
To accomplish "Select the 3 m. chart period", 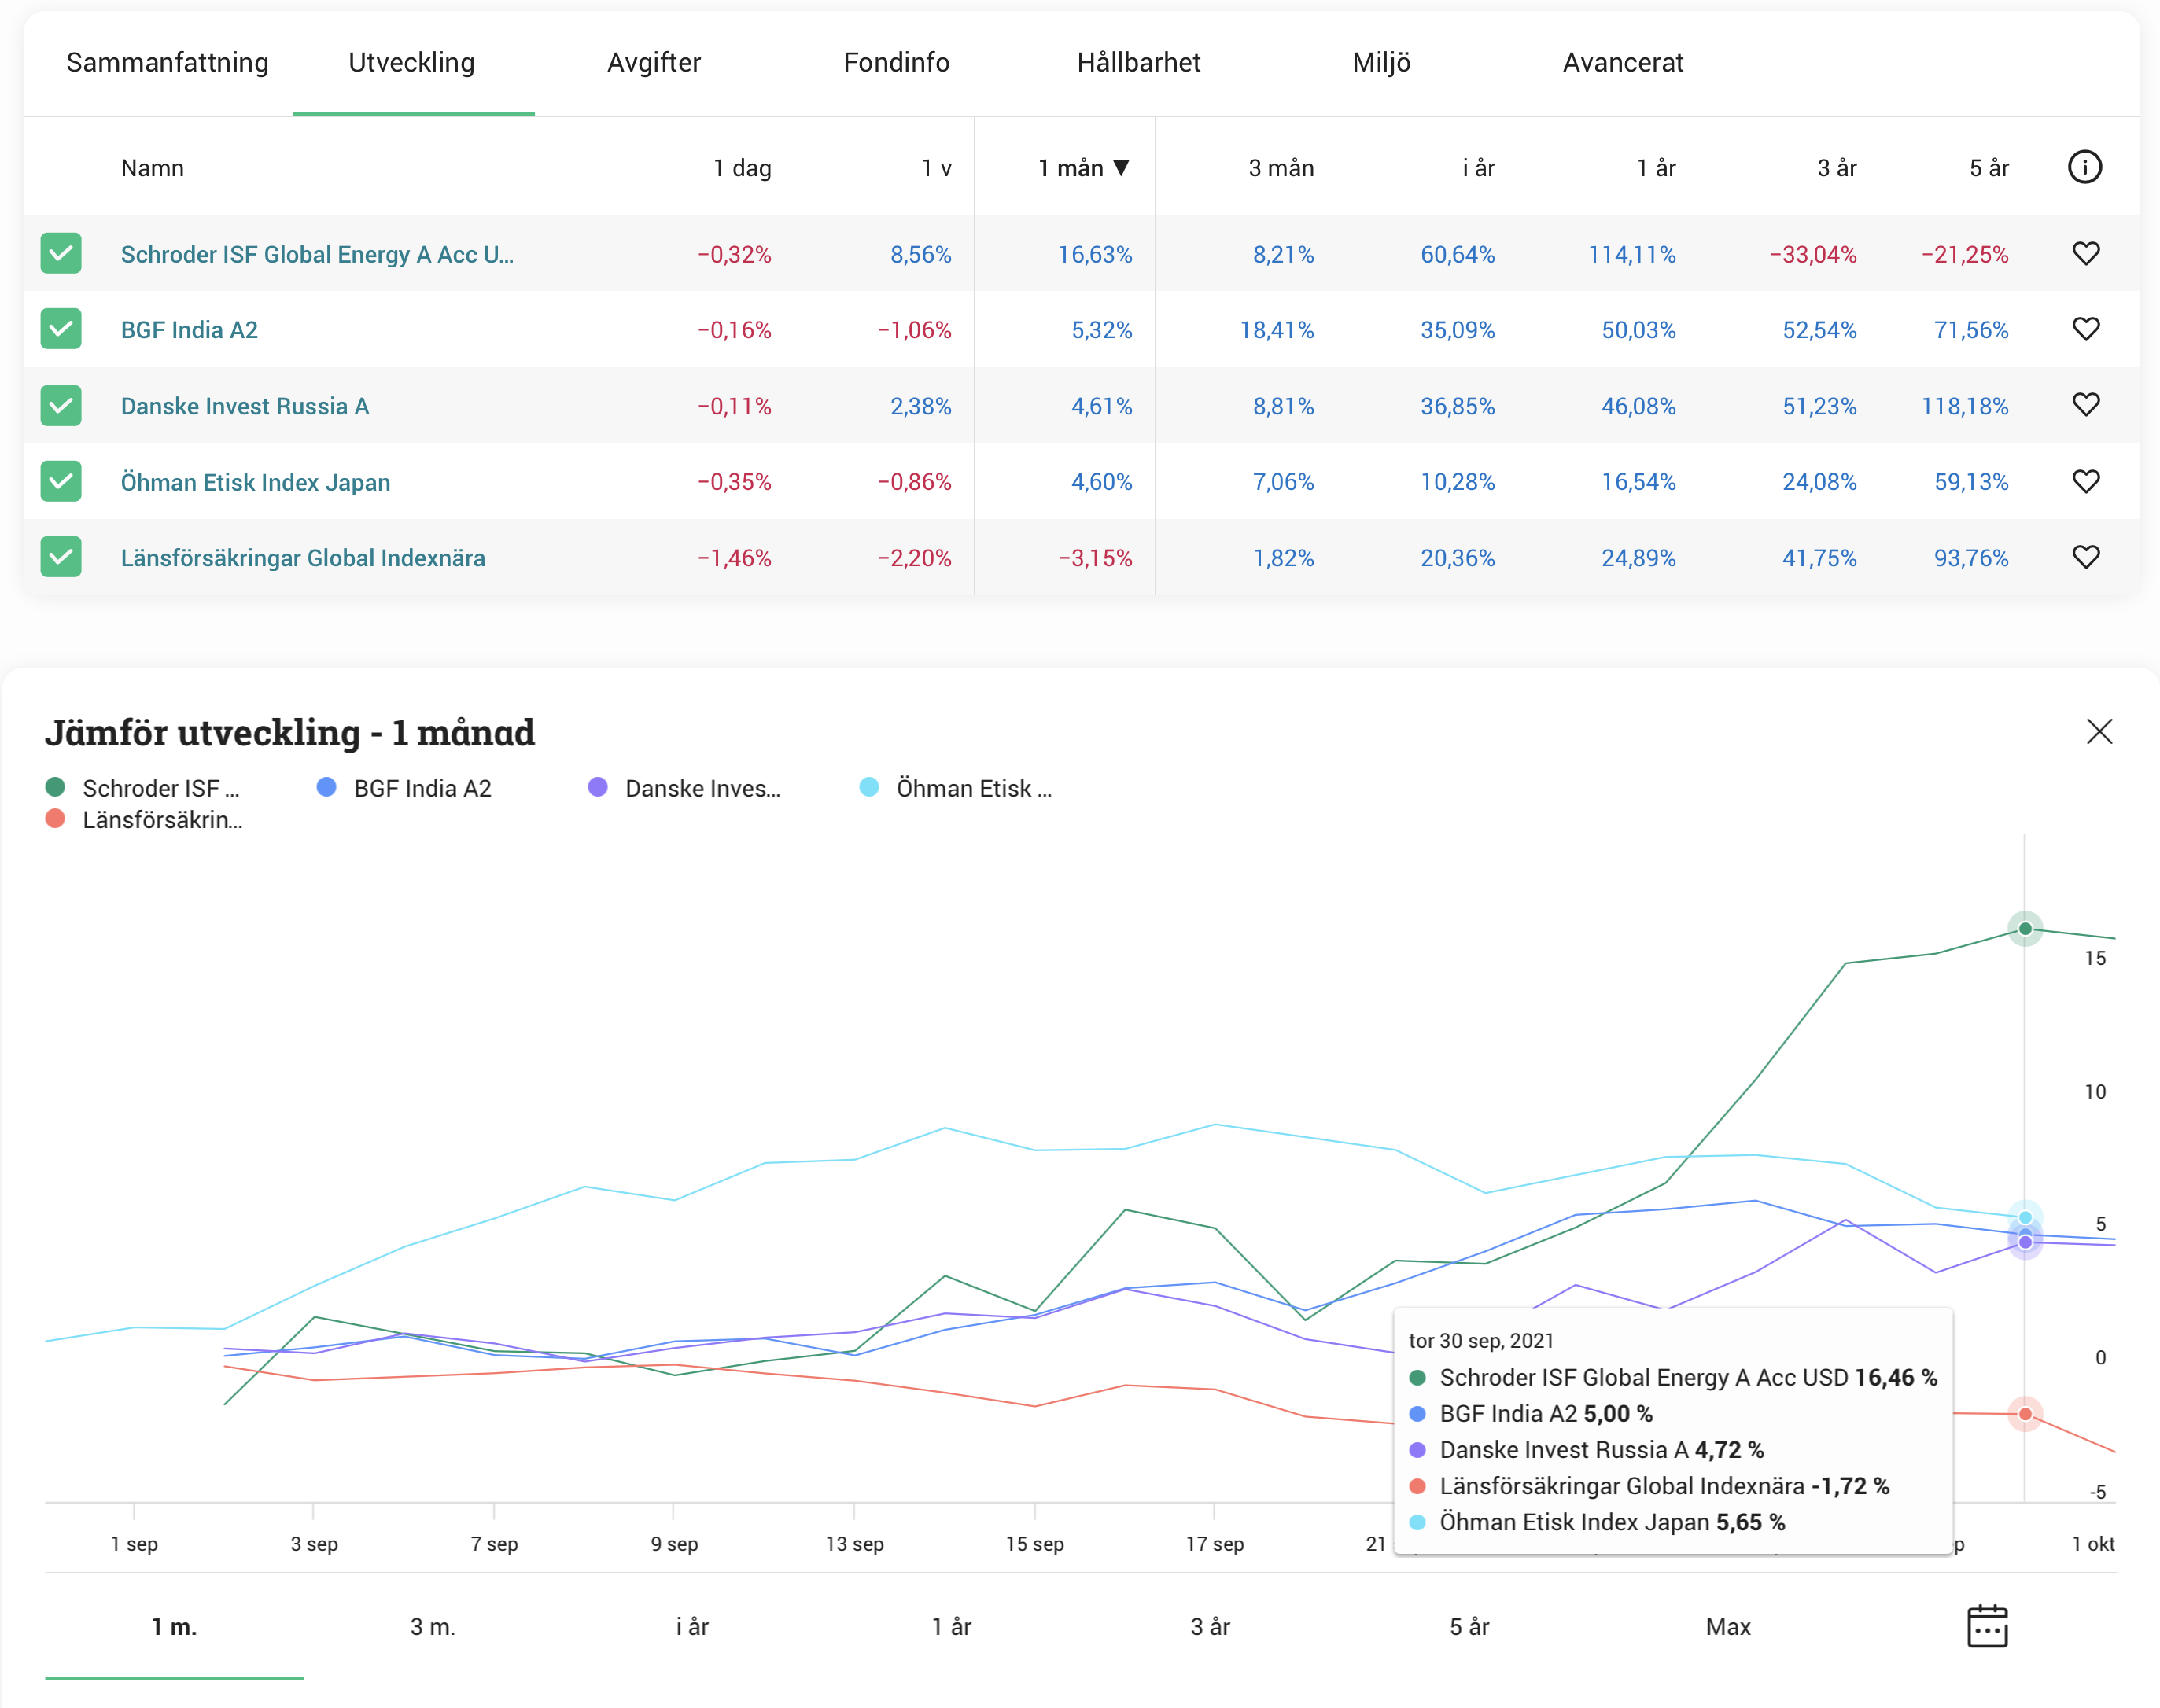I will (432, 1627).
